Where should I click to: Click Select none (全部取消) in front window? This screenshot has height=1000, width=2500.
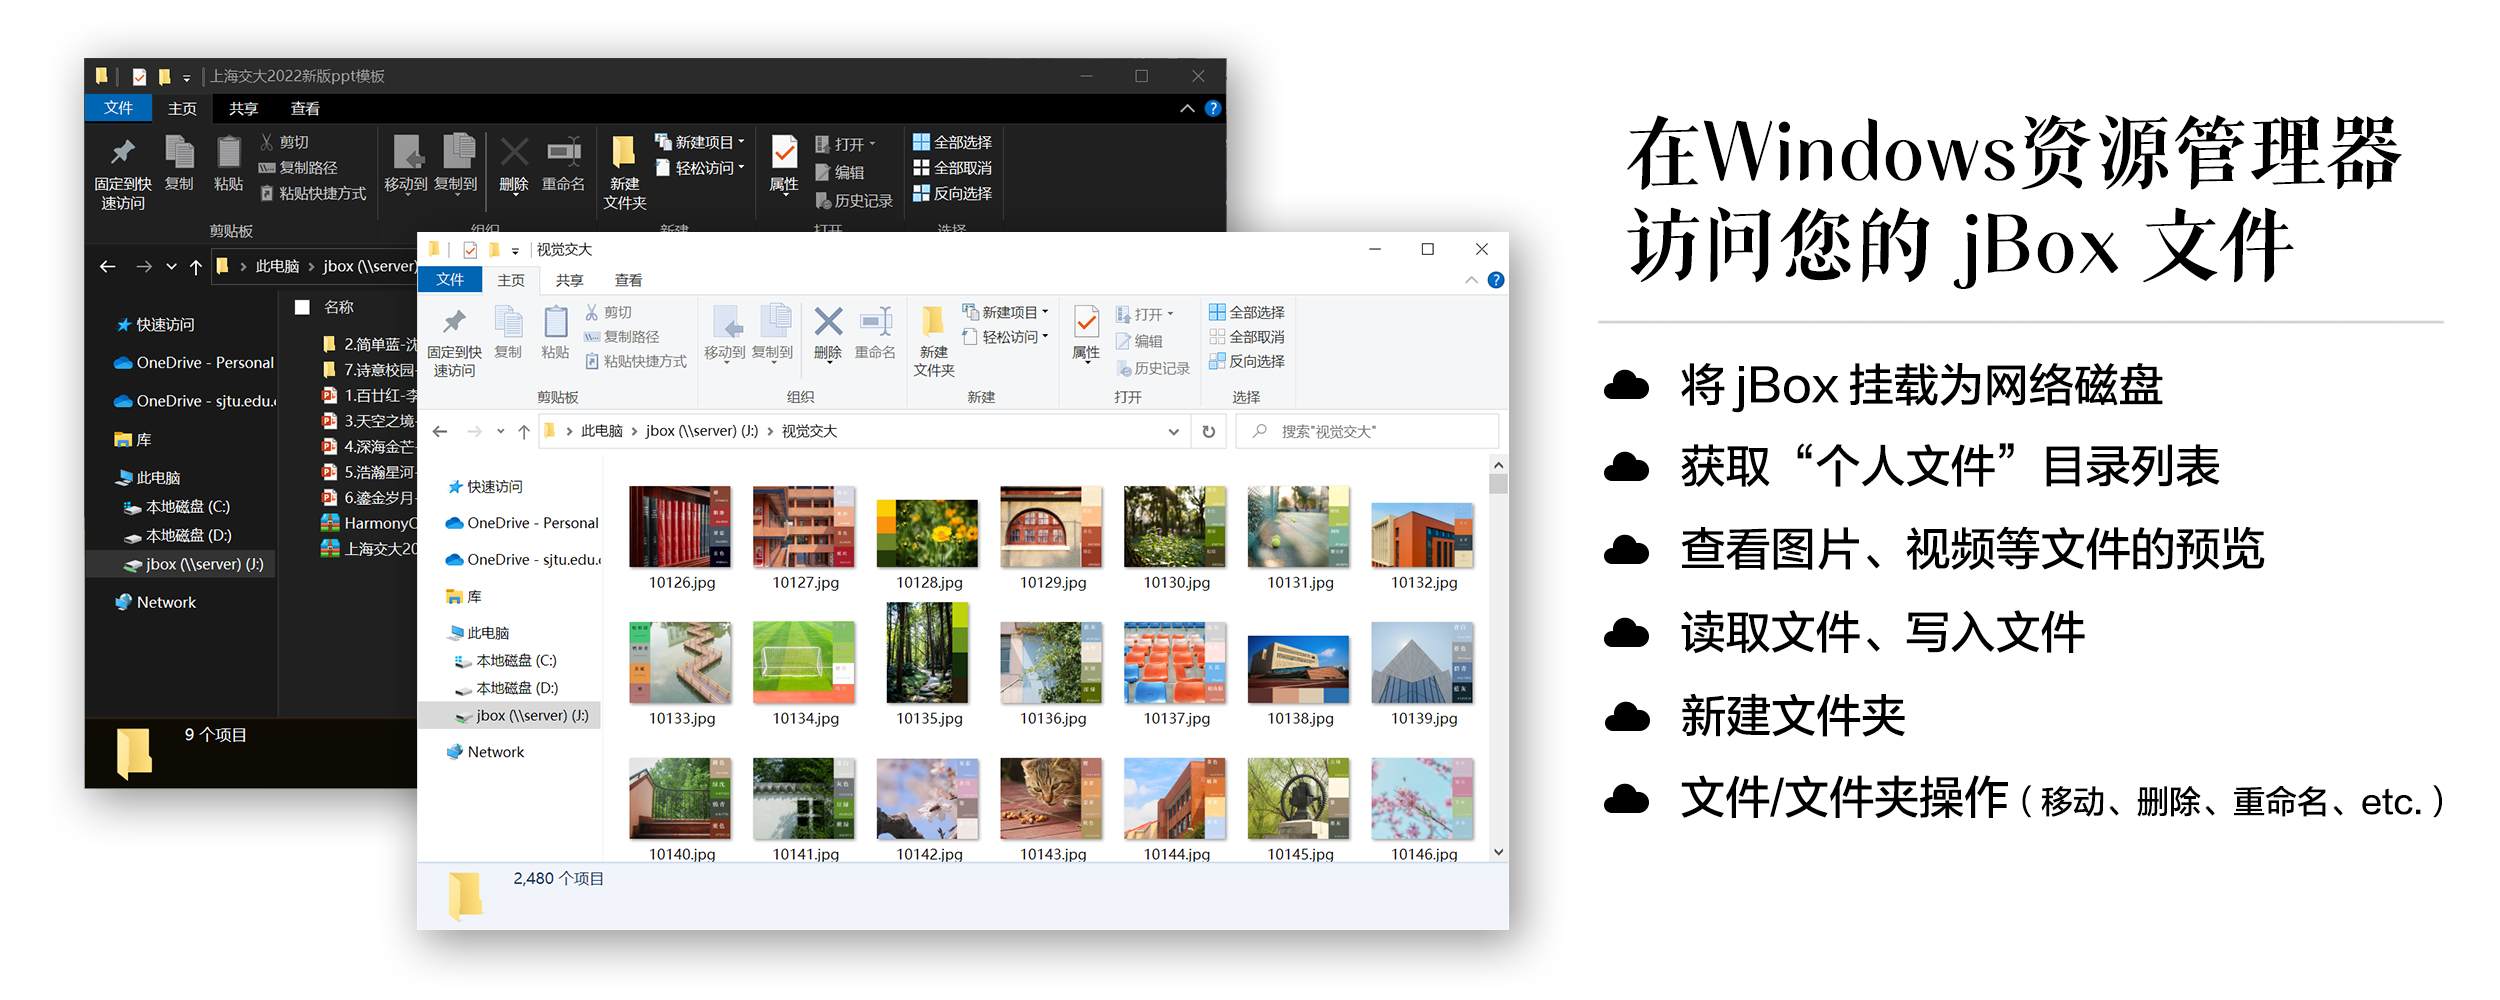(1246, 337)
